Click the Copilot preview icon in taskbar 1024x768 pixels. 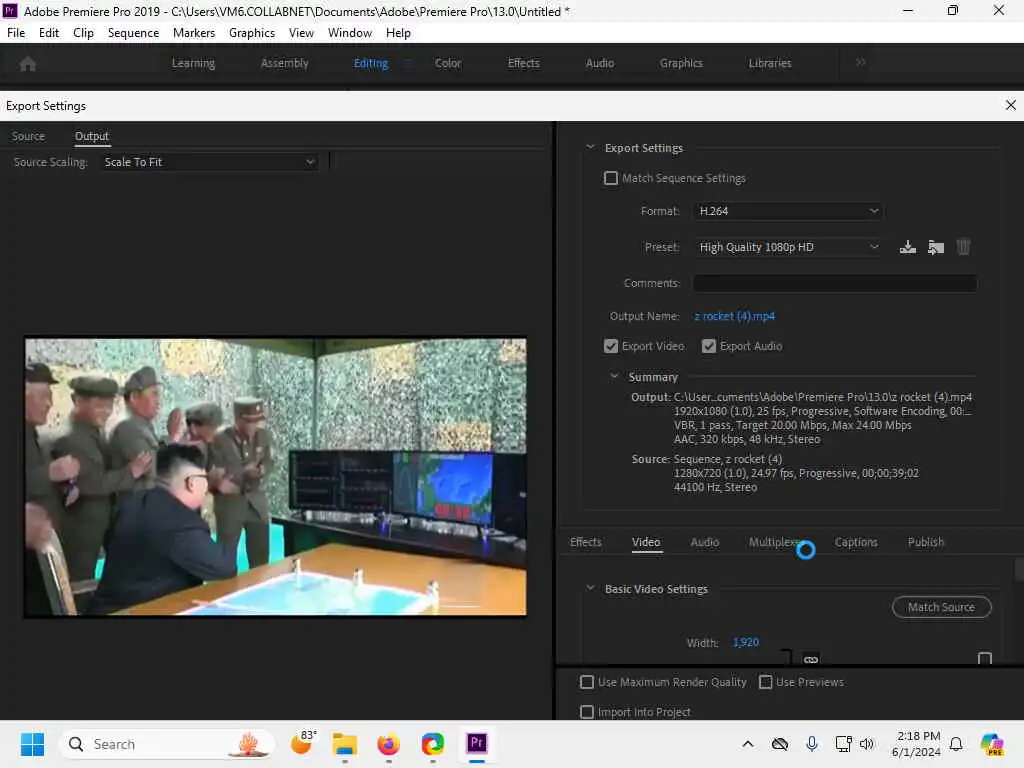(x=992, y=744)
